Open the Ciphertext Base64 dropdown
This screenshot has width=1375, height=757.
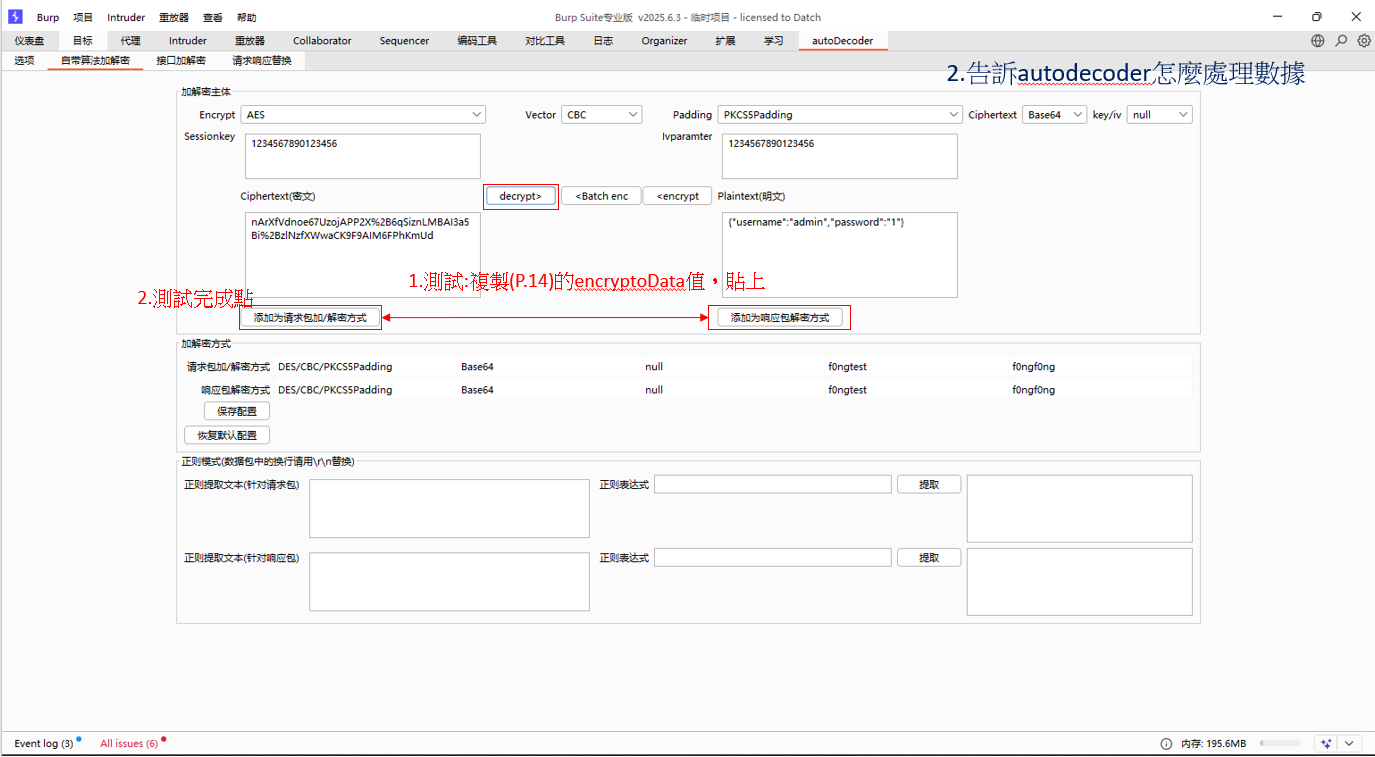click(1055, 115)
